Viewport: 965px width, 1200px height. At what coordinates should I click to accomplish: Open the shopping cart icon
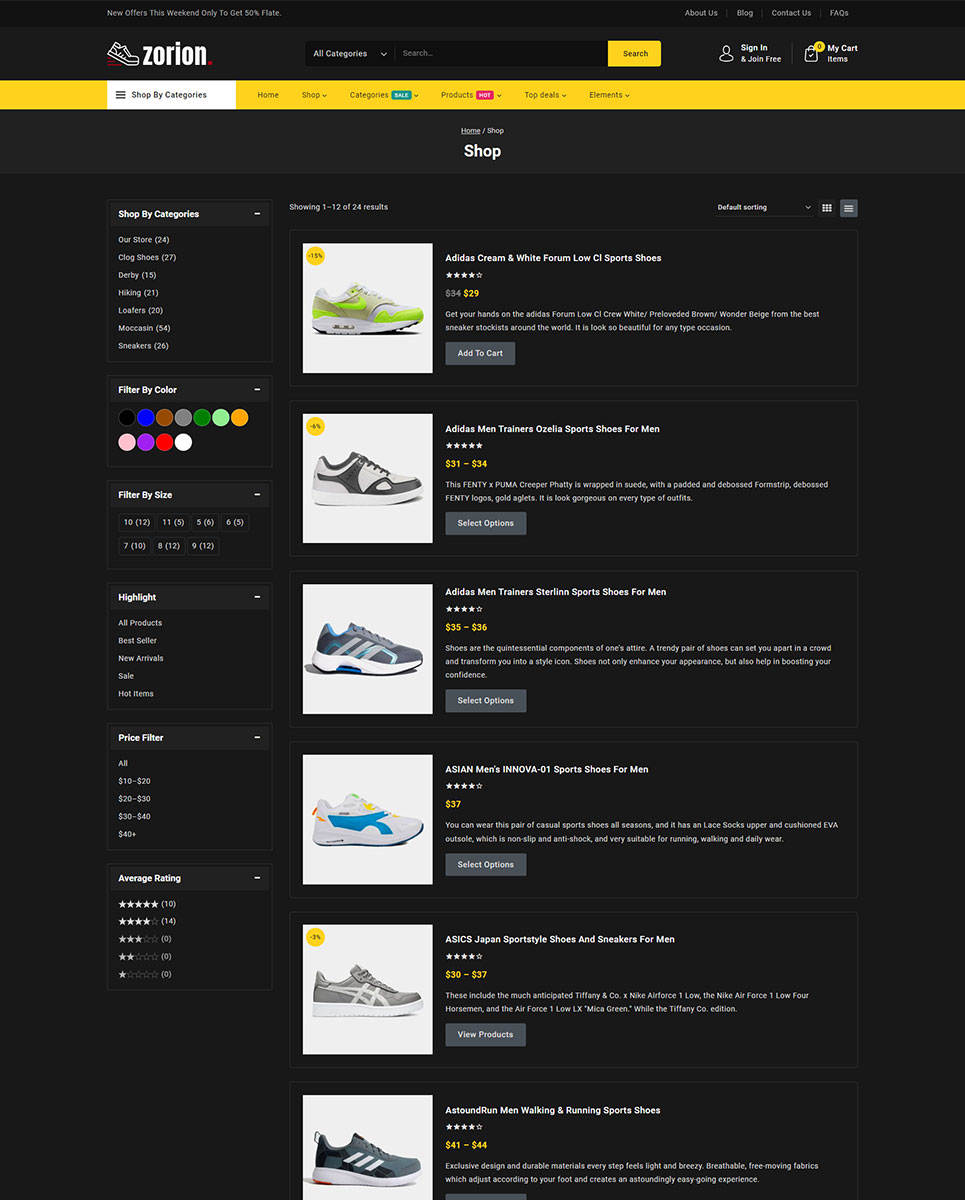pos(811,54)
